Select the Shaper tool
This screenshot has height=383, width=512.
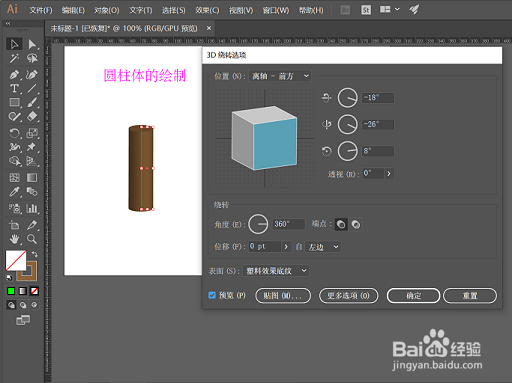tap(14, 117)
